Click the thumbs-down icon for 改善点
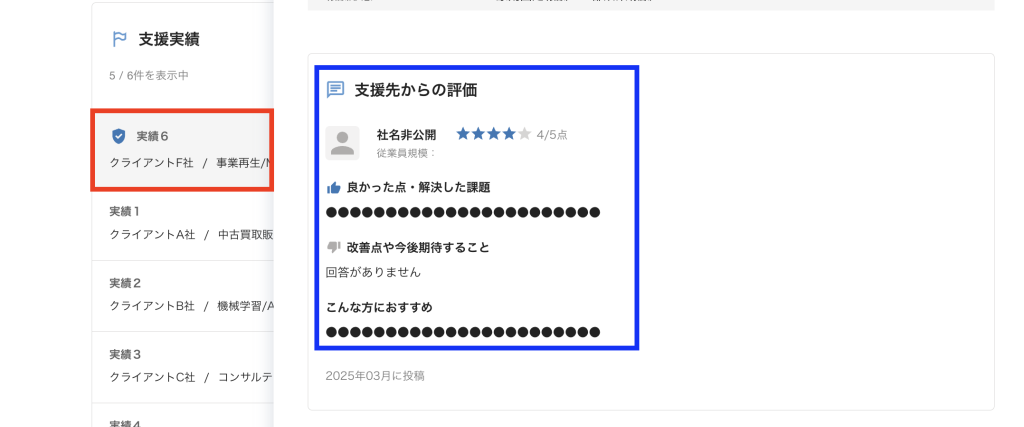 coord(334,247)
